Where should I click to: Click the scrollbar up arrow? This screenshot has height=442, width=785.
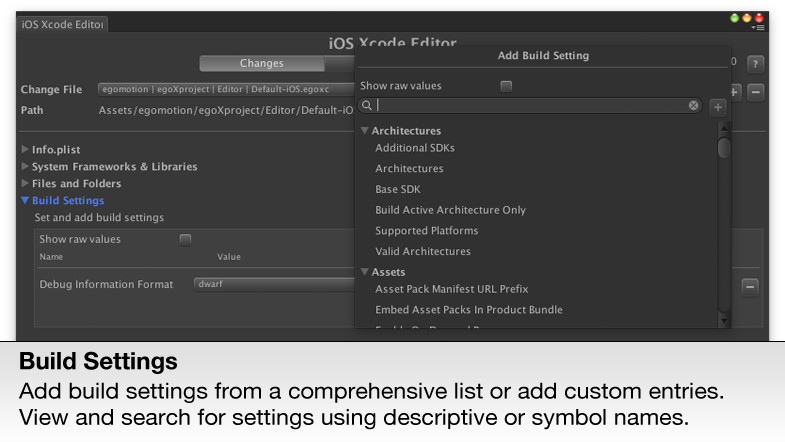[723, 128]
